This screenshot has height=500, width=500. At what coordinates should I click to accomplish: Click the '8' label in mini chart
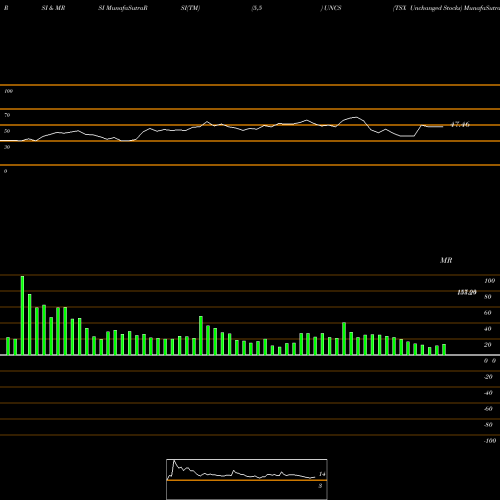pos(320,486)
